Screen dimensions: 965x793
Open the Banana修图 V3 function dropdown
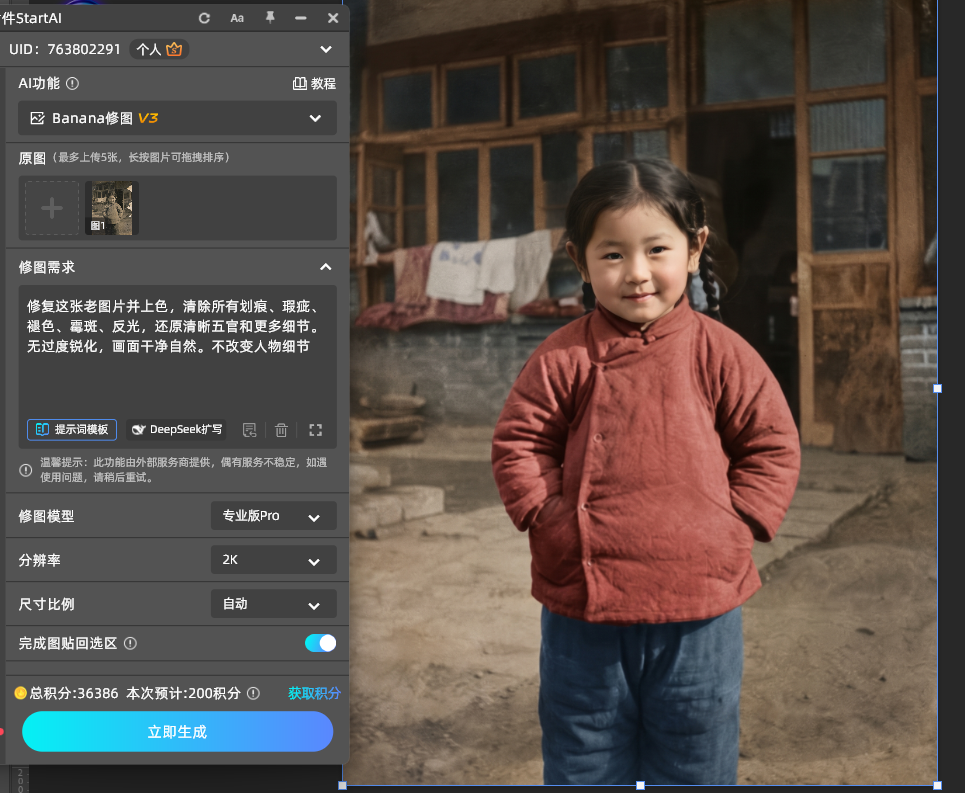tap(177, 118)
